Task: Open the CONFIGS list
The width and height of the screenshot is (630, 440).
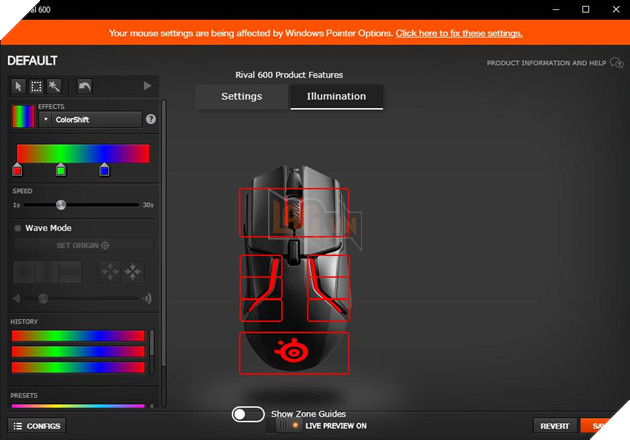Action: pyautogui.click(x=37, y=426)
